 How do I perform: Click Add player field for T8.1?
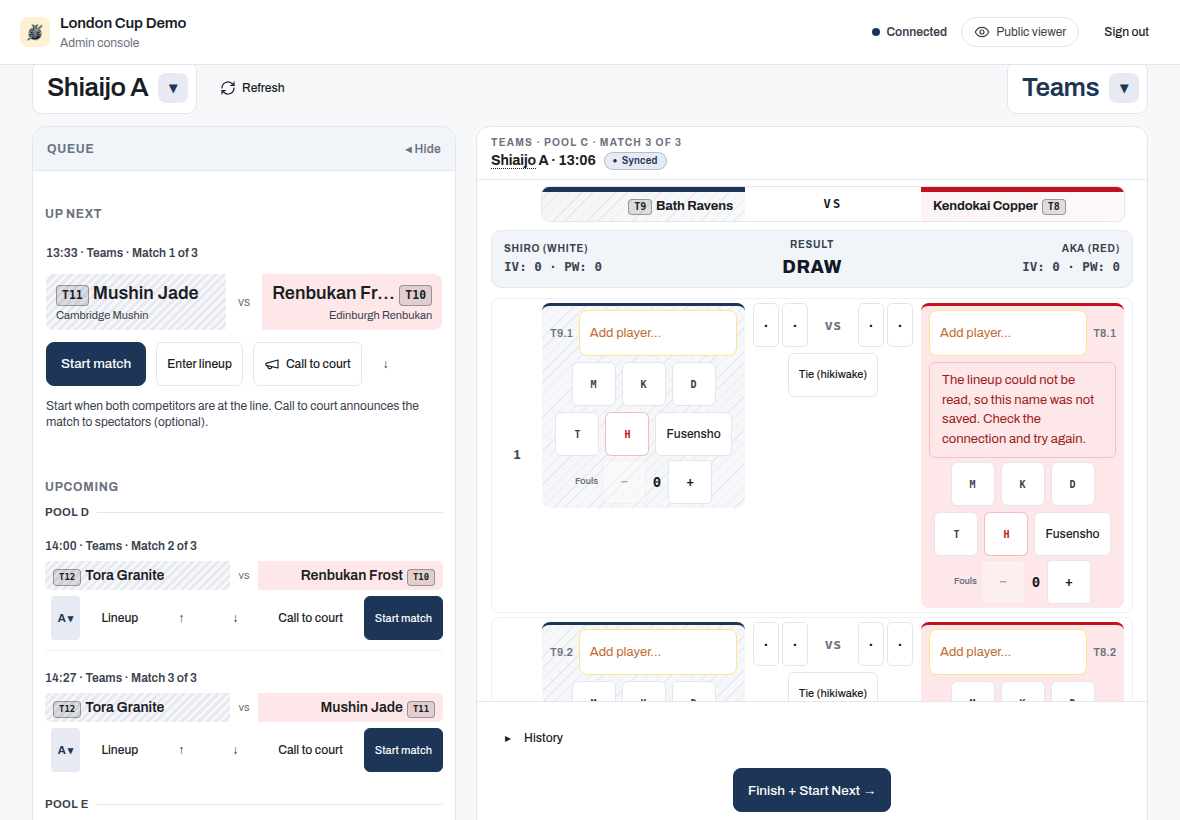pyautogui.click(x=1008, y=333)
